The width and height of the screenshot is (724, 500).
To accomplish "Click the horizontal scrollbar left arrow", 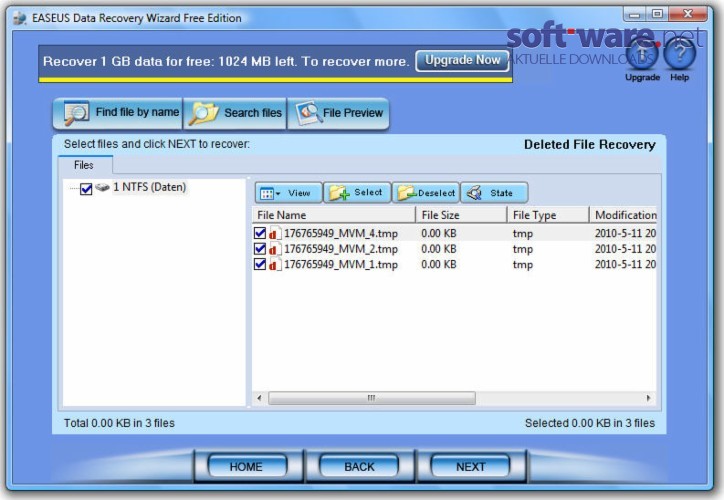I will tap(259, 398).
